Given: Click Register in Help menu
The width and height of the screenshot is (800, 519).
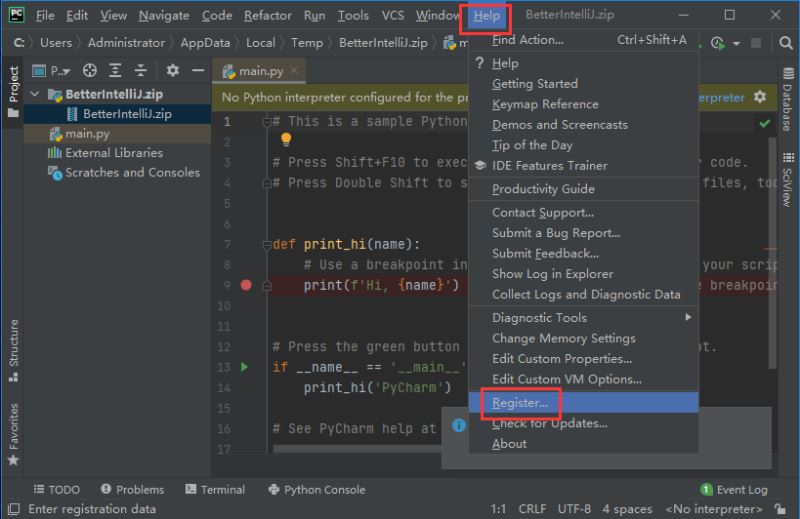Looking at the screenshot, I should [x=584, y=403].
